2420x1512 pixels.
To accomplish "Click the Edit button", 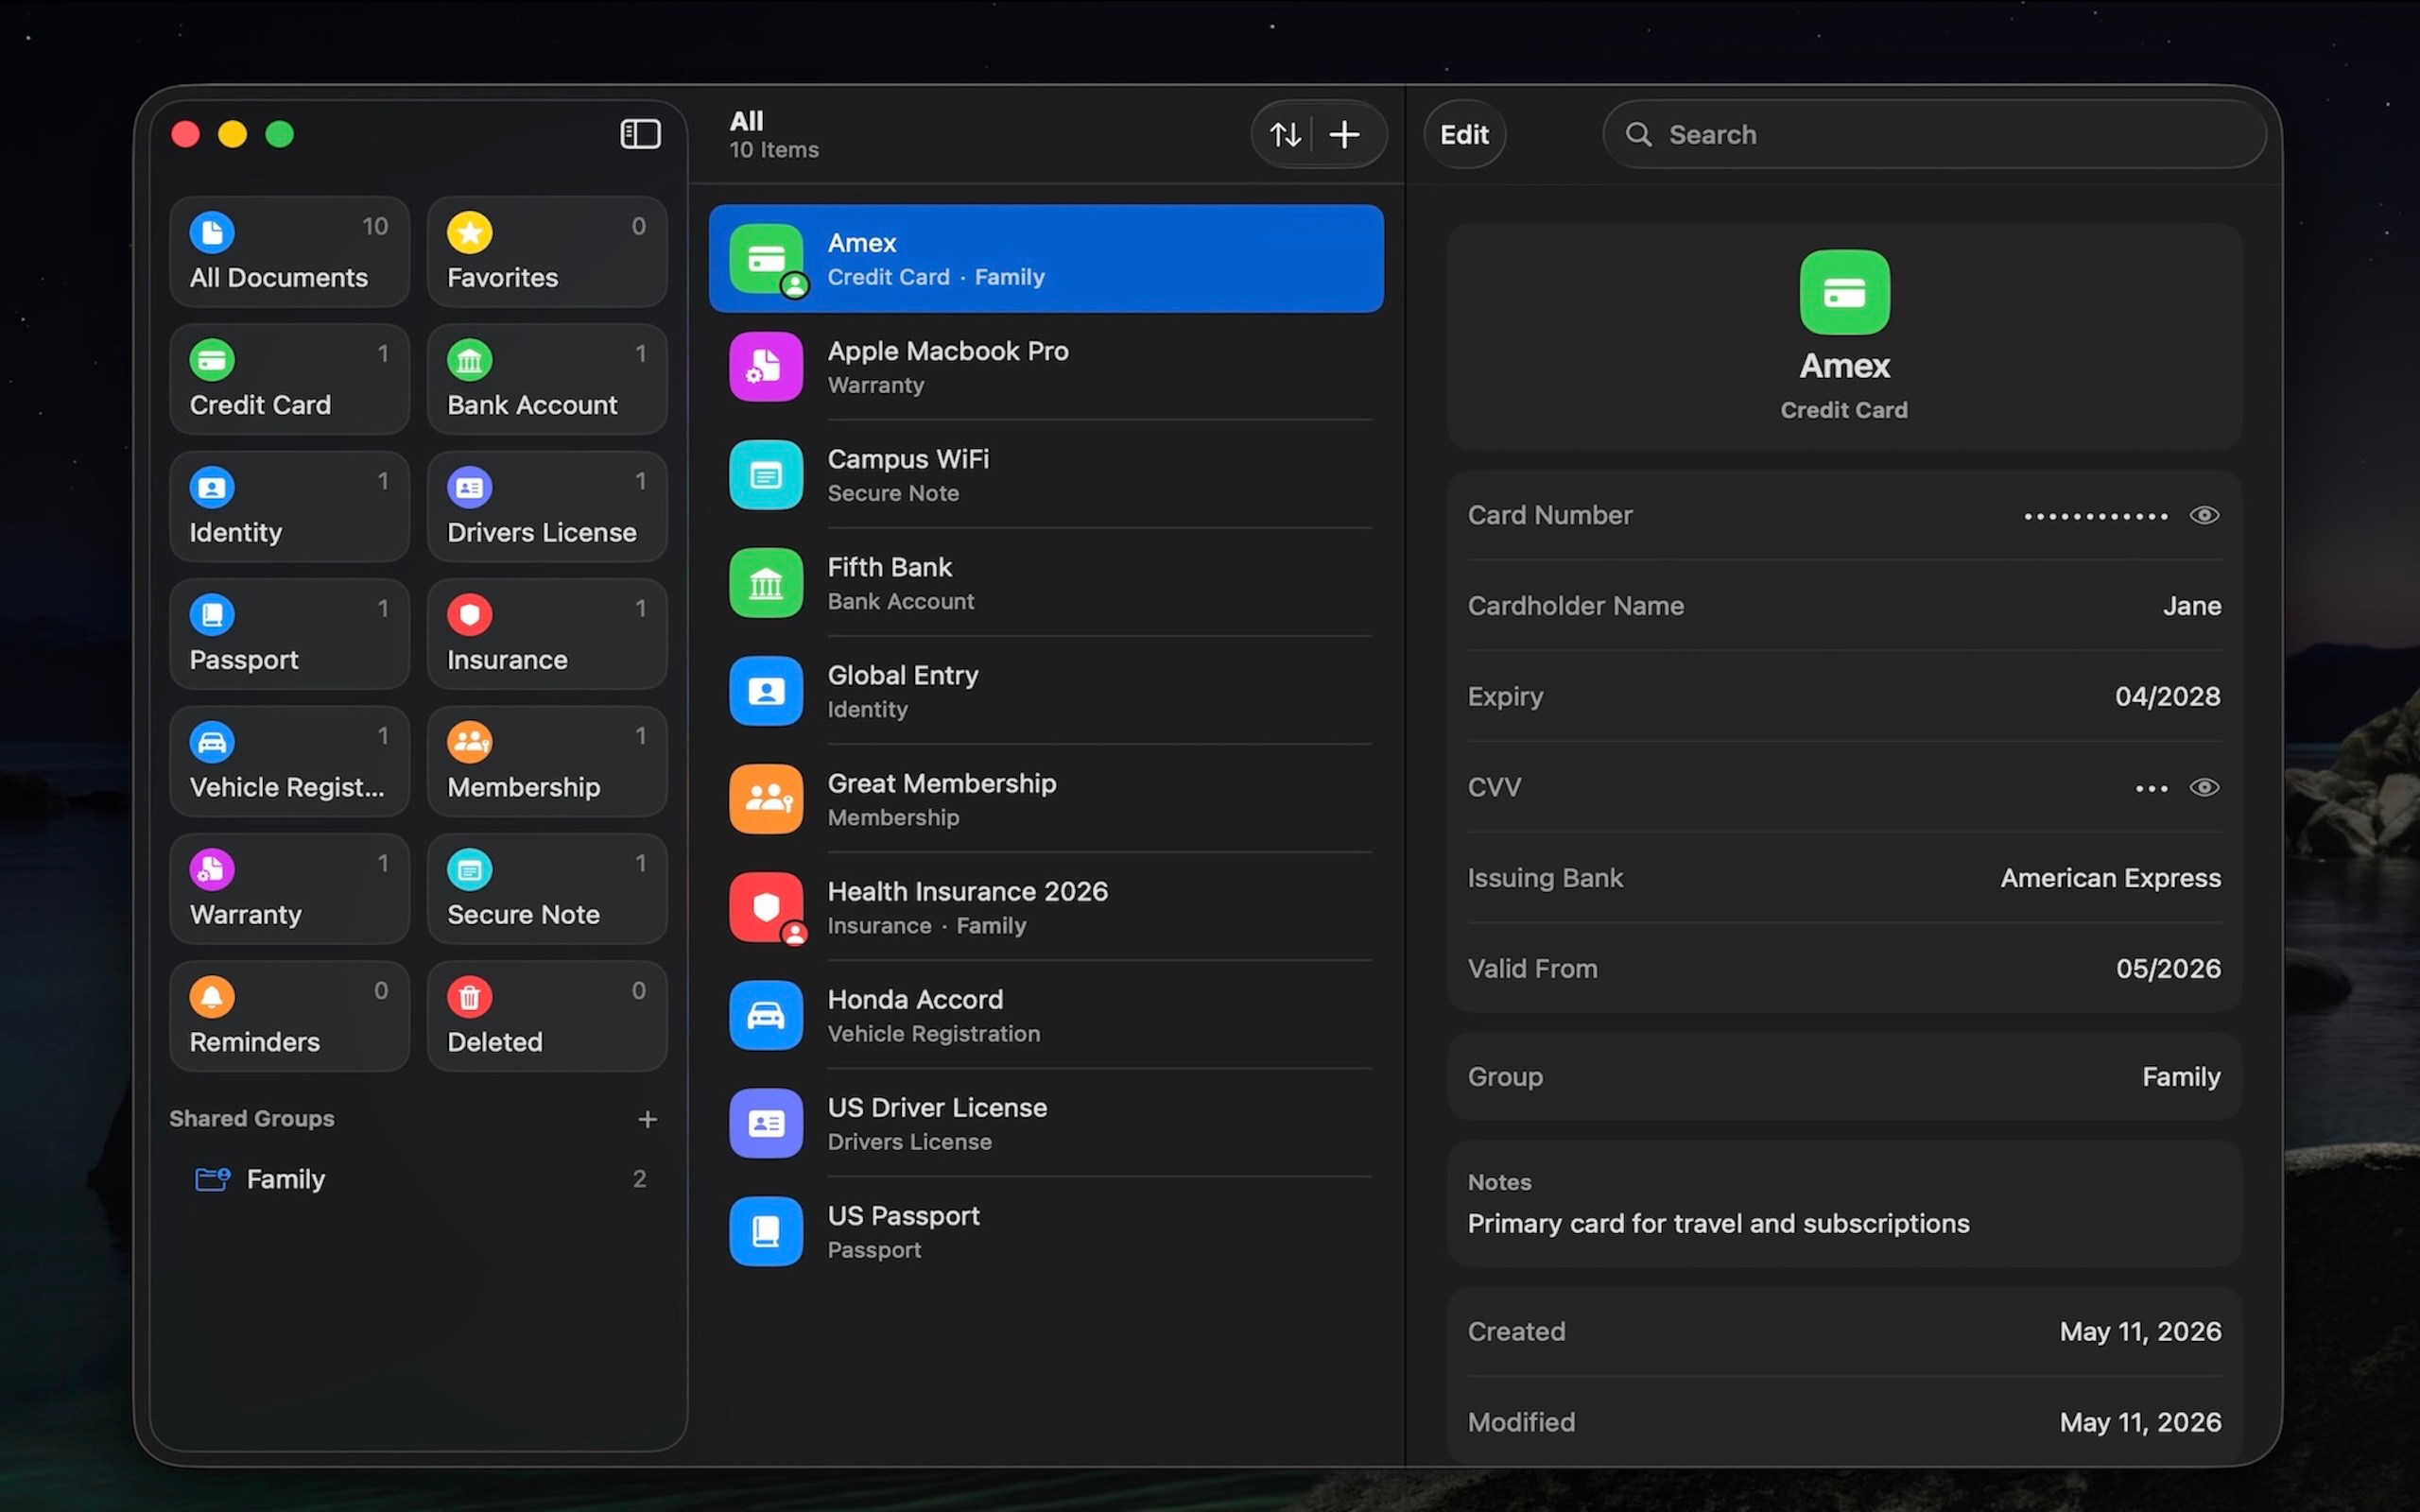I will coord(1464,134).
